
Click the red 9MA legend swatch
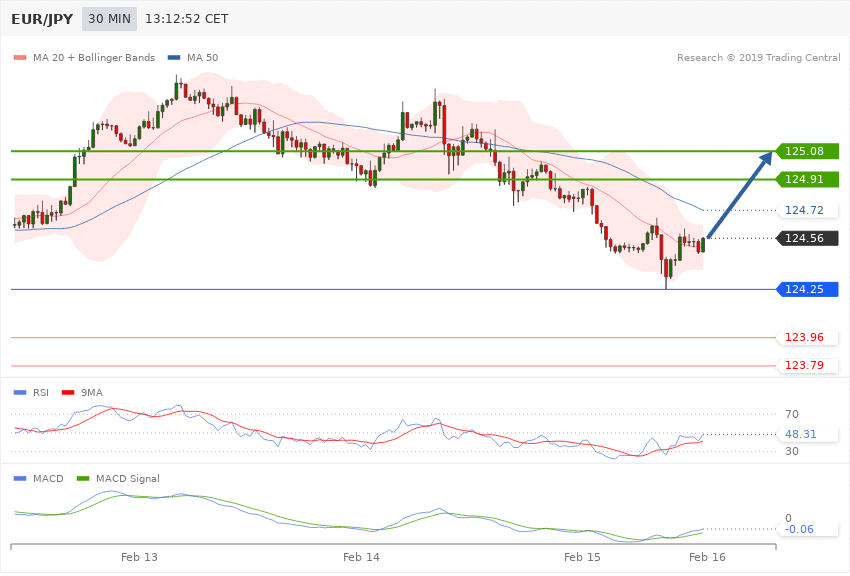(x=68, y=393)
